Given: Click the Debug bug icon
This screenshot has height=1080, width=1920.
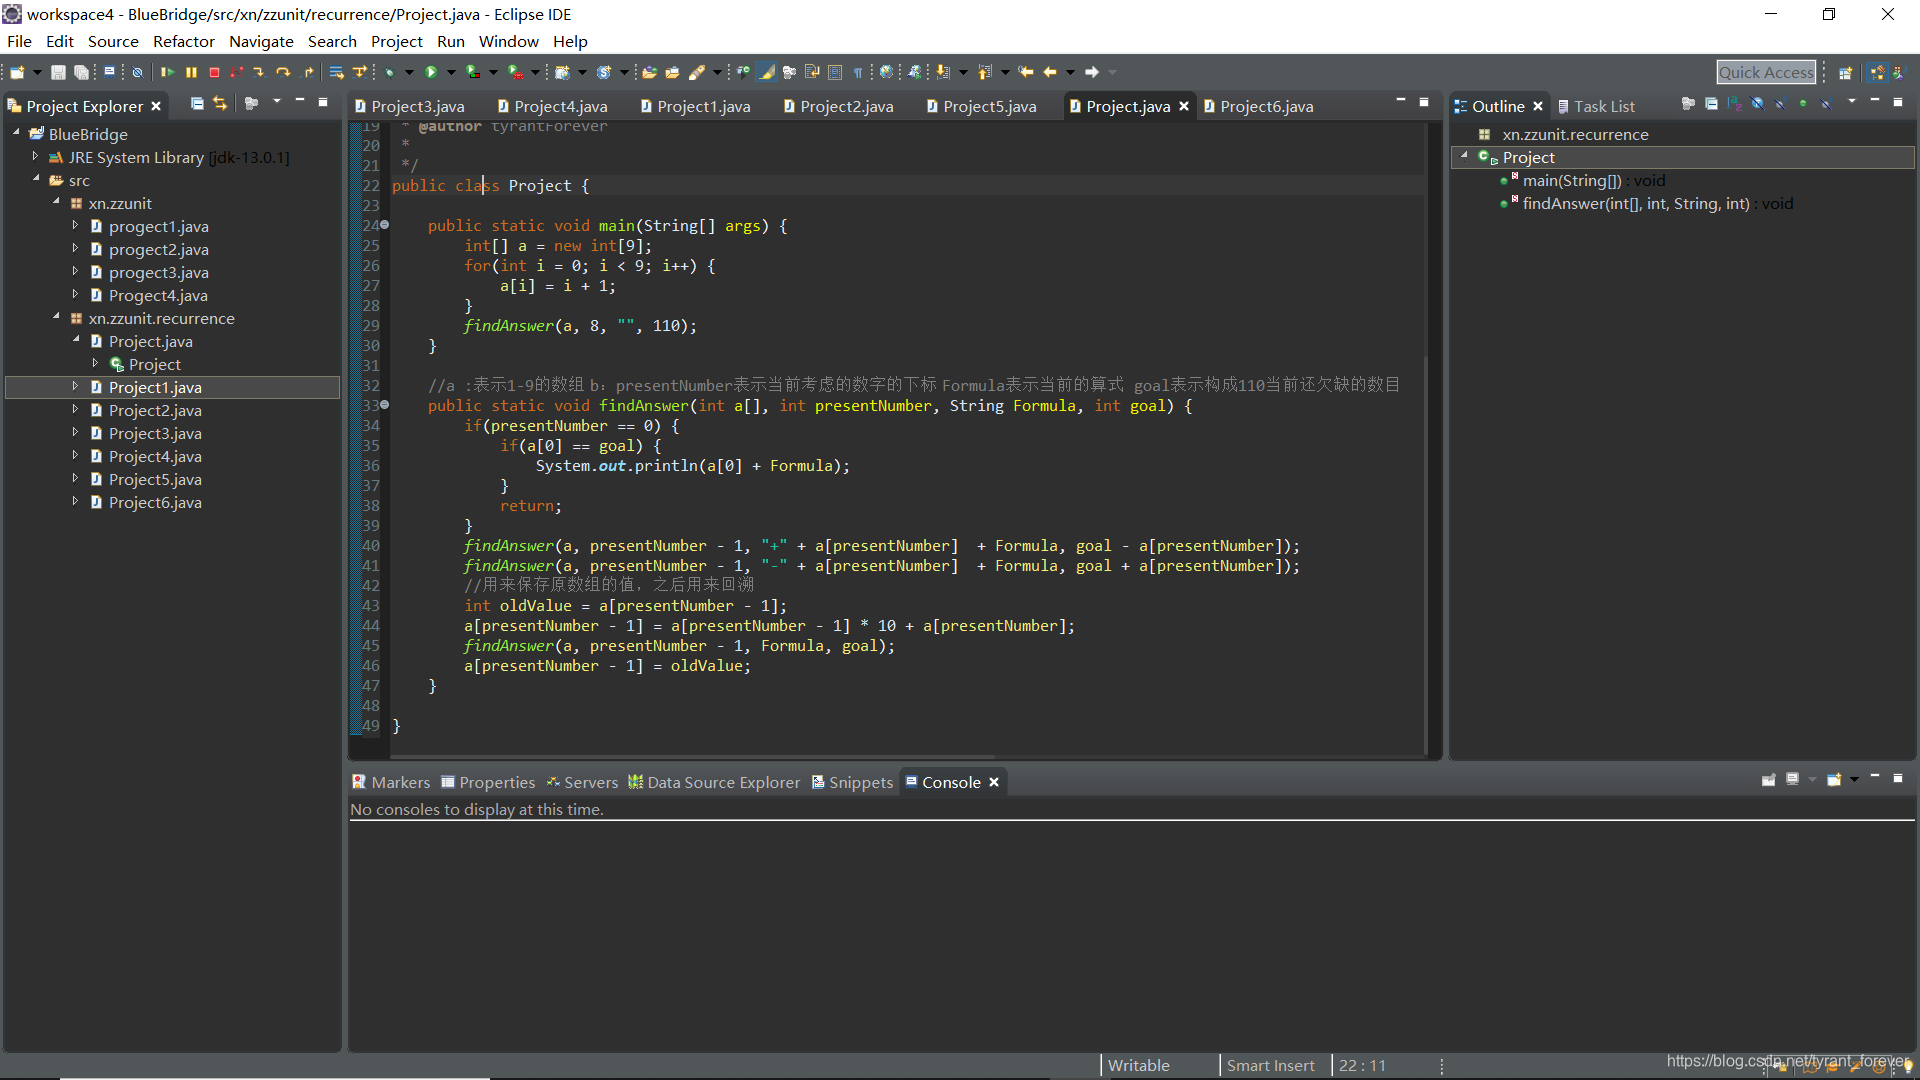Looking at the screenshot, I should pos(390,72).
